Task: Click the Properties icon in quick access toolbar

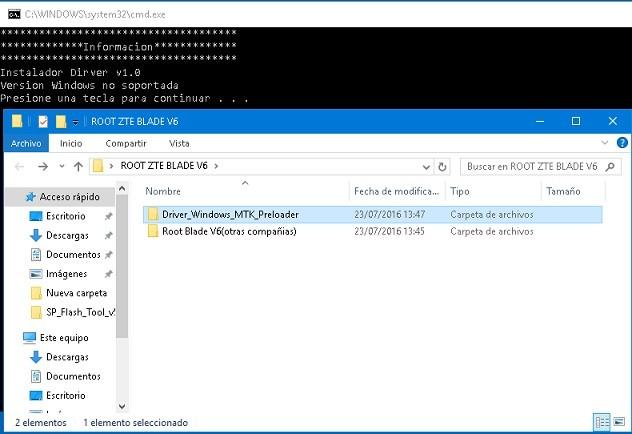Action: pyautogui.click(x=43, y=121)
